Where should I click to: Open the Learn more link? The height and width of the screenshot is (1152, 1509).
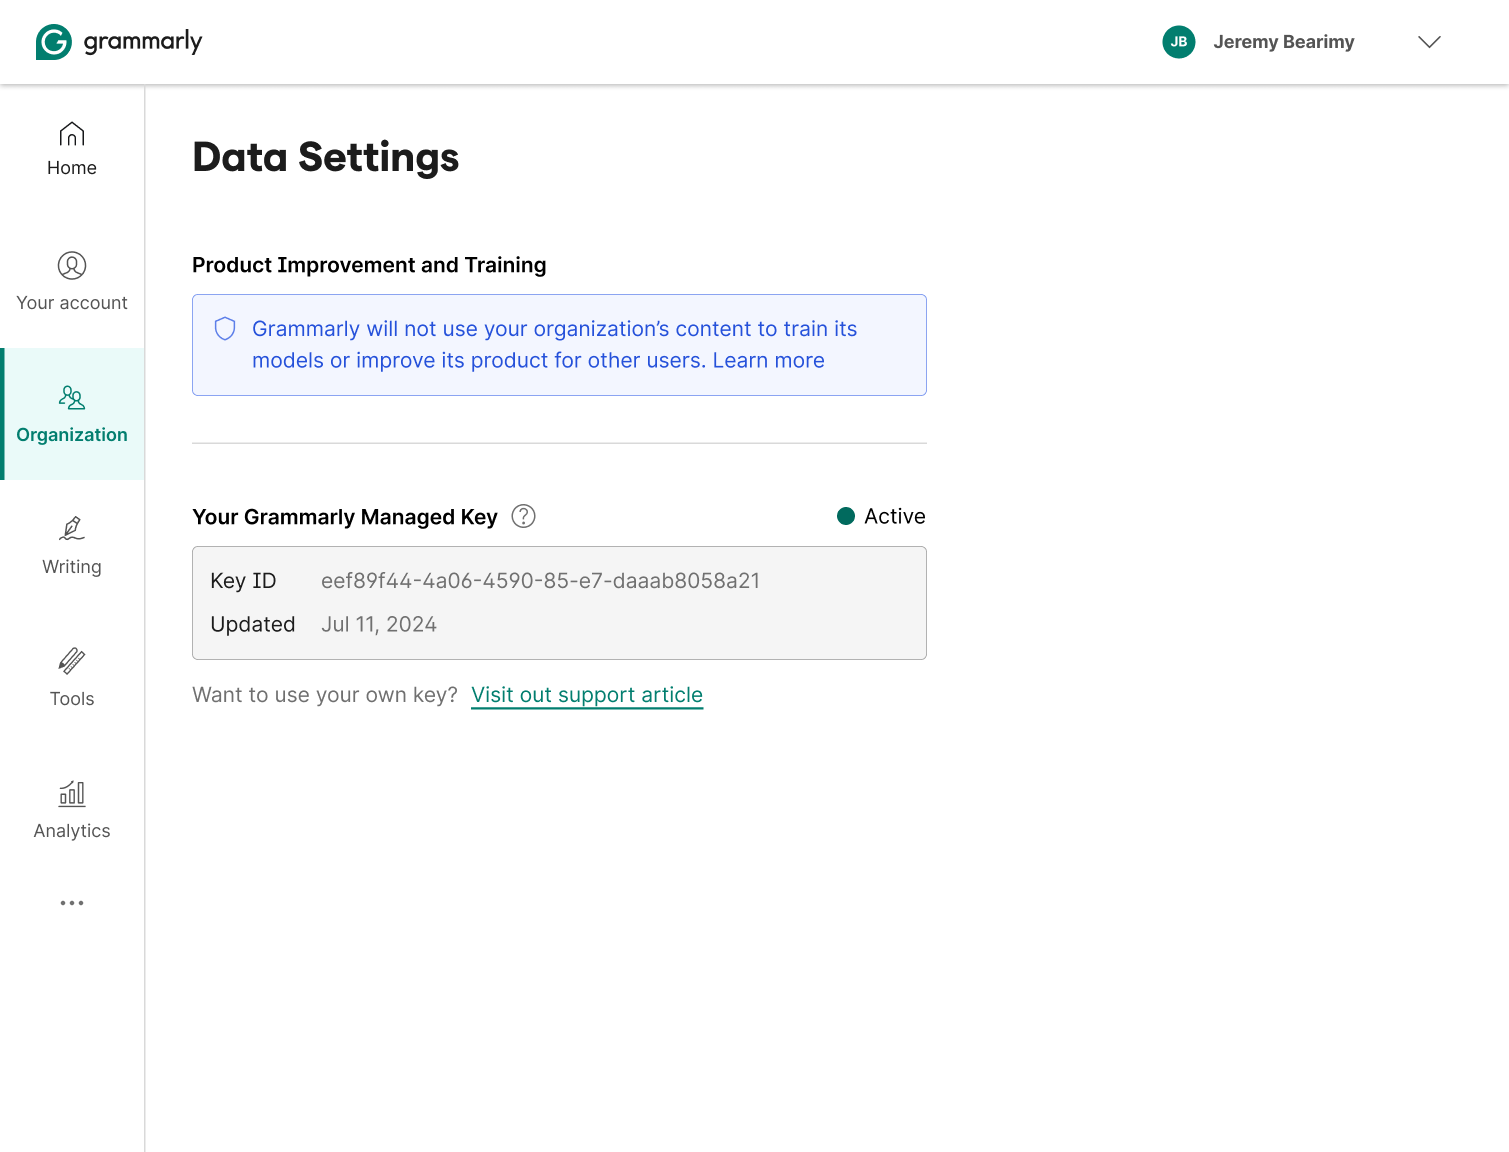click(x=768, y=360)
